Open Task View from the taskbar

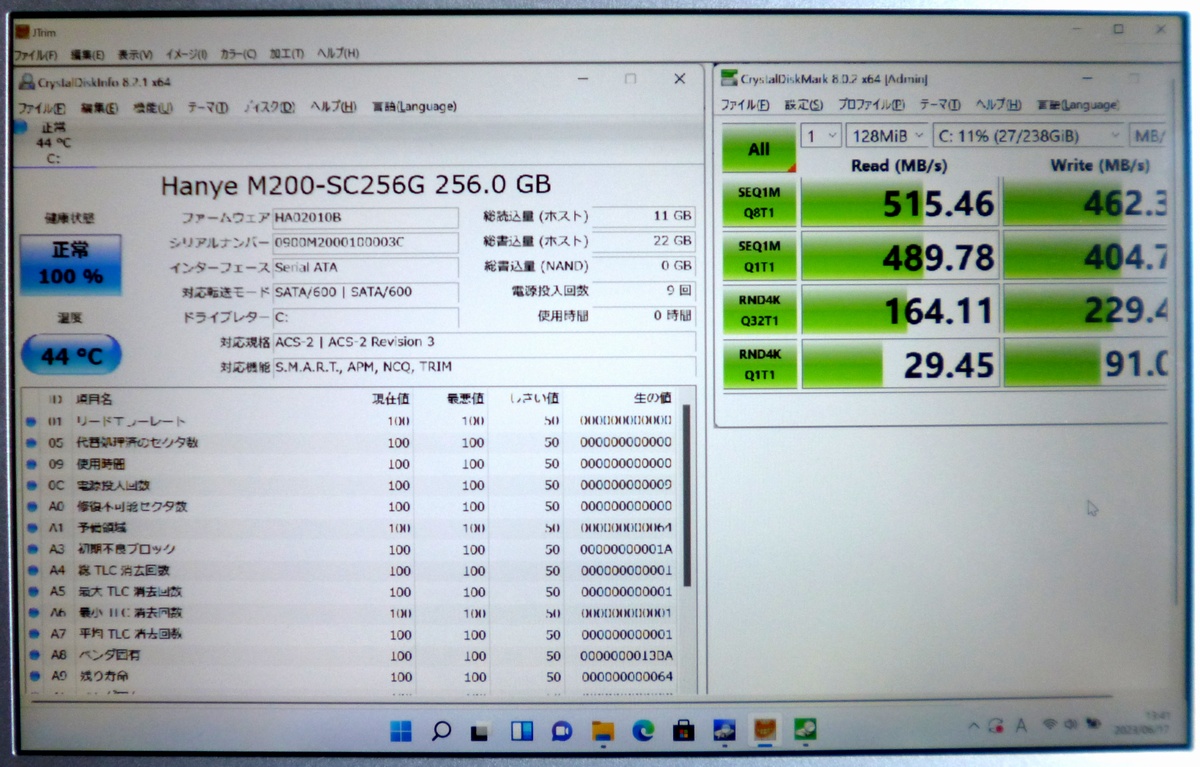[x=481, y=731]
